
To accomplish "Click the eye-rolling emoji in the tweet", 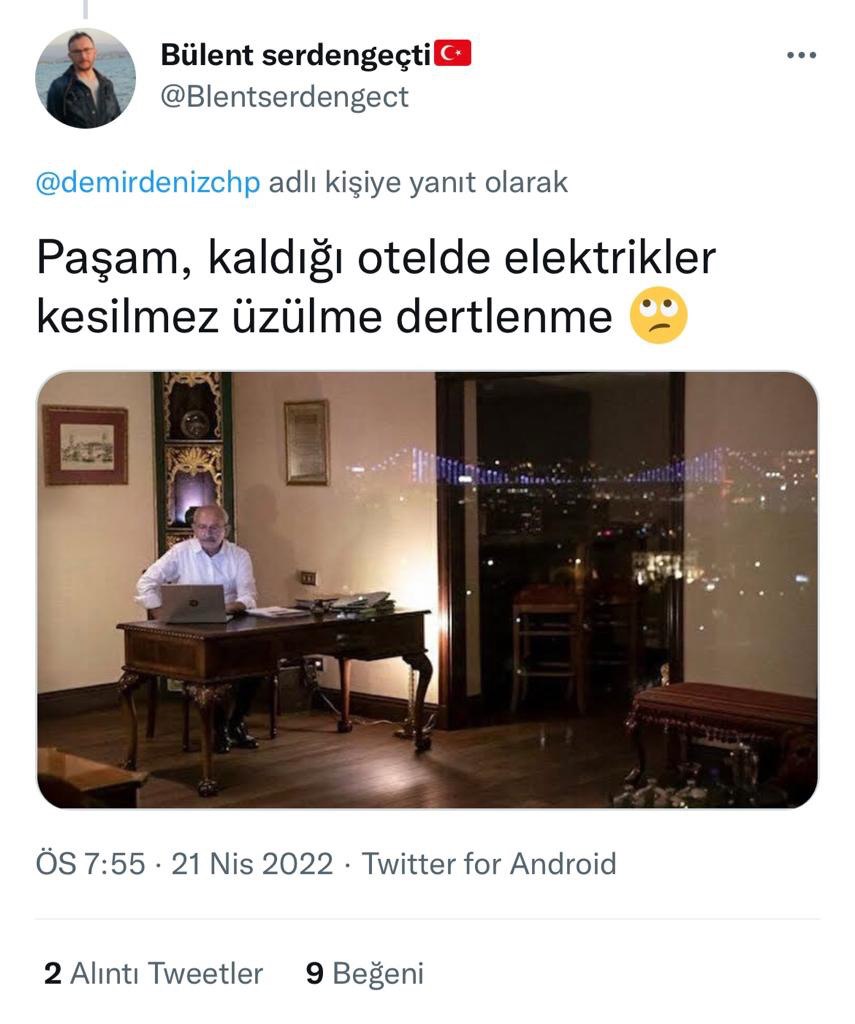I will pyautogui.click(x=658, y=316).
